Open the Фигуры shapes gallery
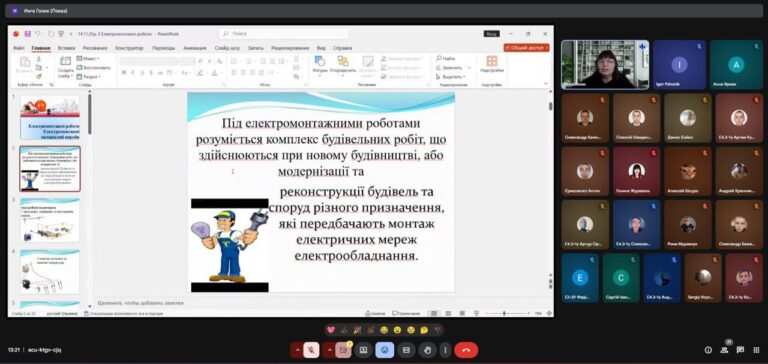Viewport: 768px width, 364px height. click(320, 66)
